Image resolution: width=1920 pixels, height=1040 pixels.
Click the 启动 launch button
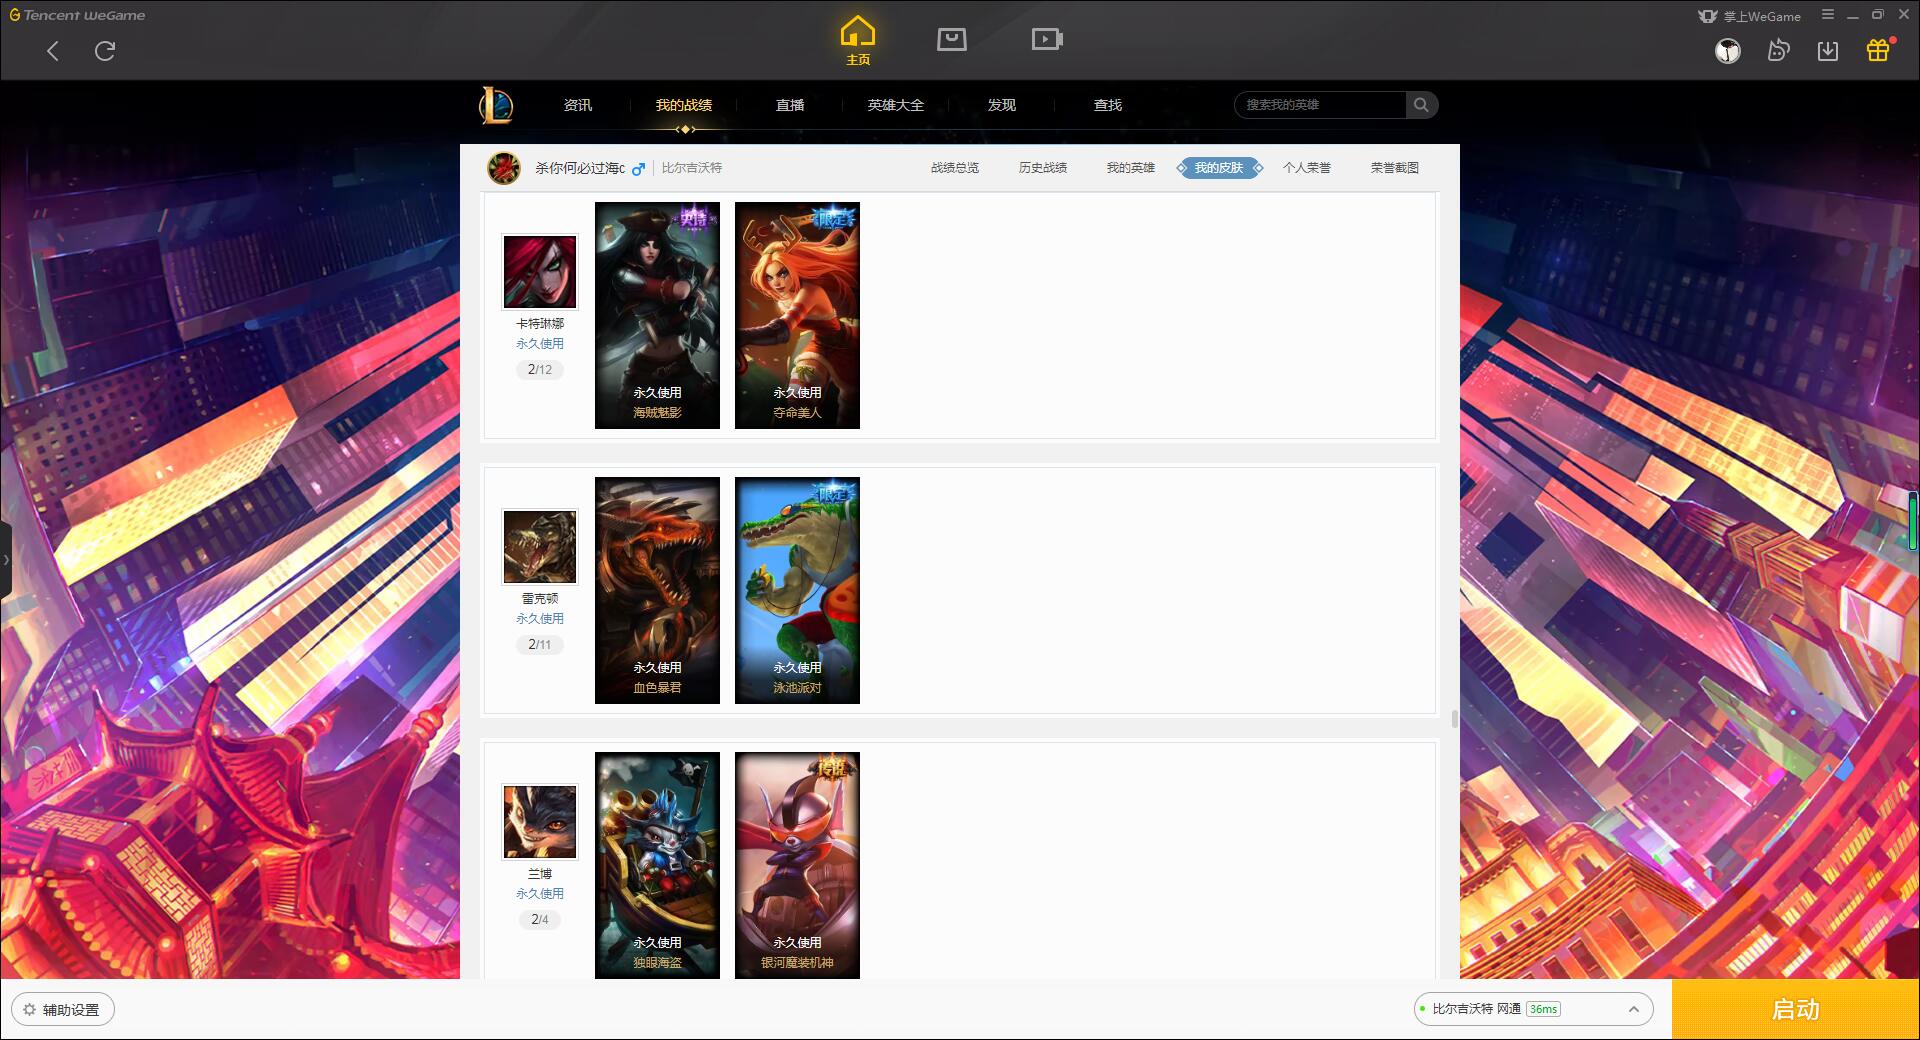tap(1795, 1009)
